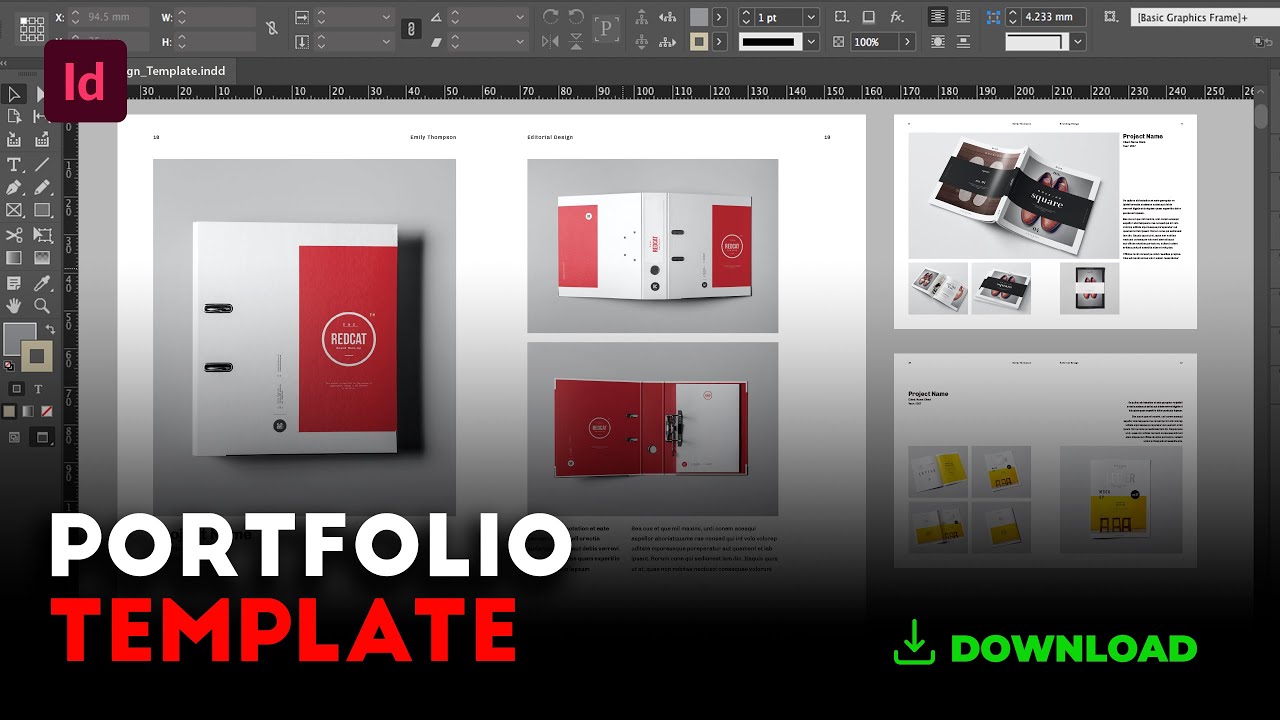Click the DOWNLOAD text
The image size is (1280, 720).
(x=1074, y=648)
